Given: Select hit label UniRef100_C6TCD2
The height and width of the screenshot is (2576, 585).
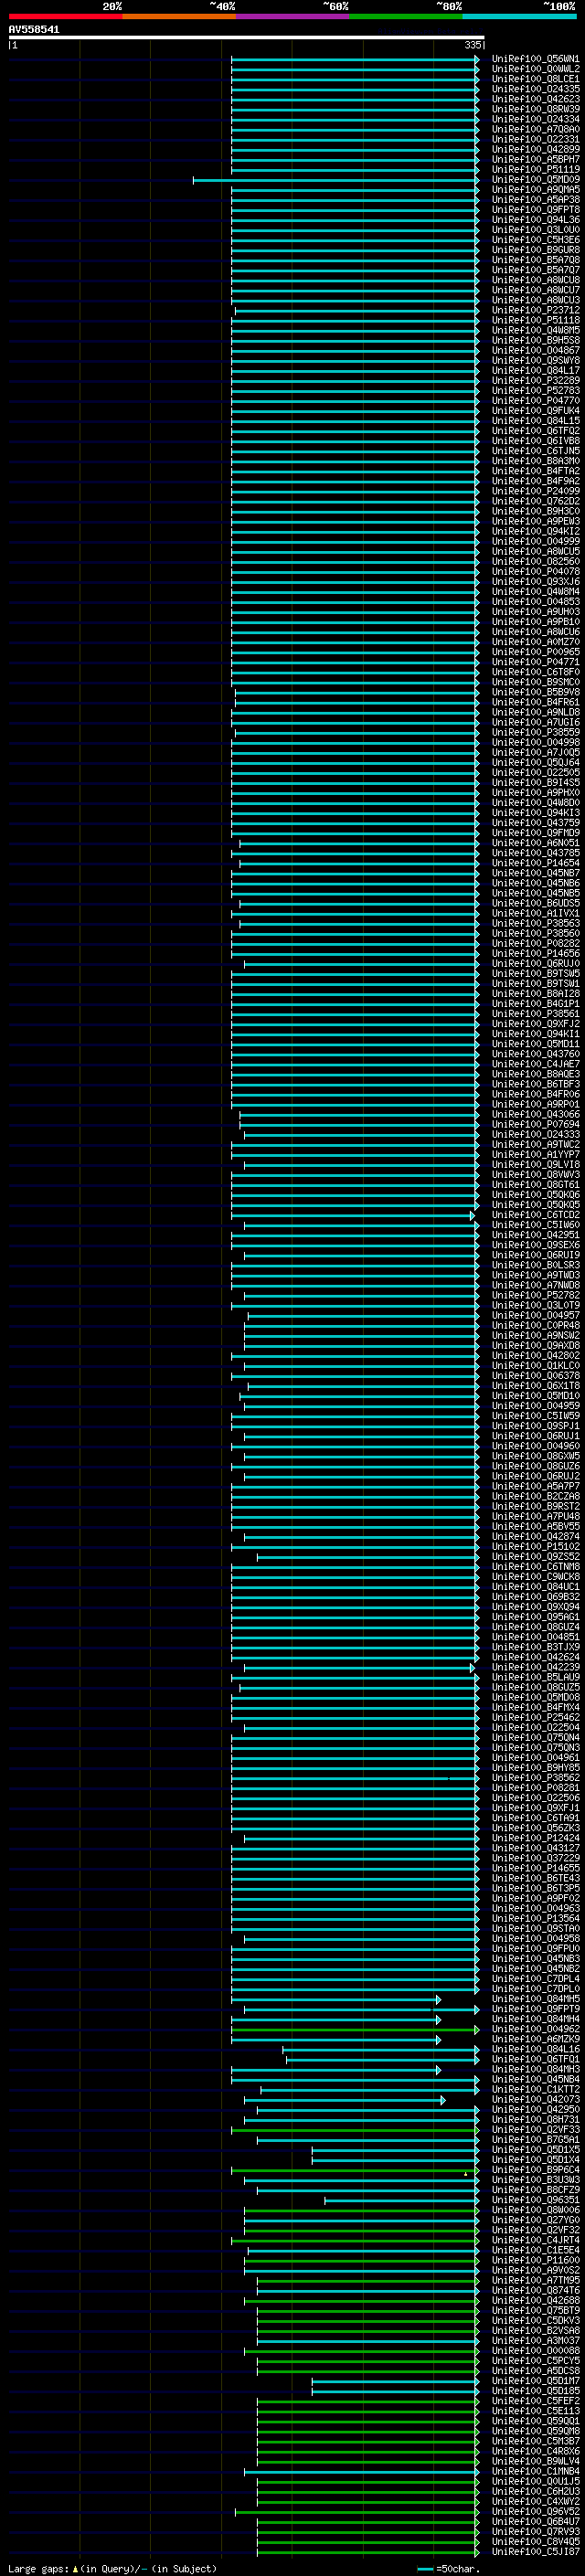Looking at the screenshot, I should (536, 1214).
